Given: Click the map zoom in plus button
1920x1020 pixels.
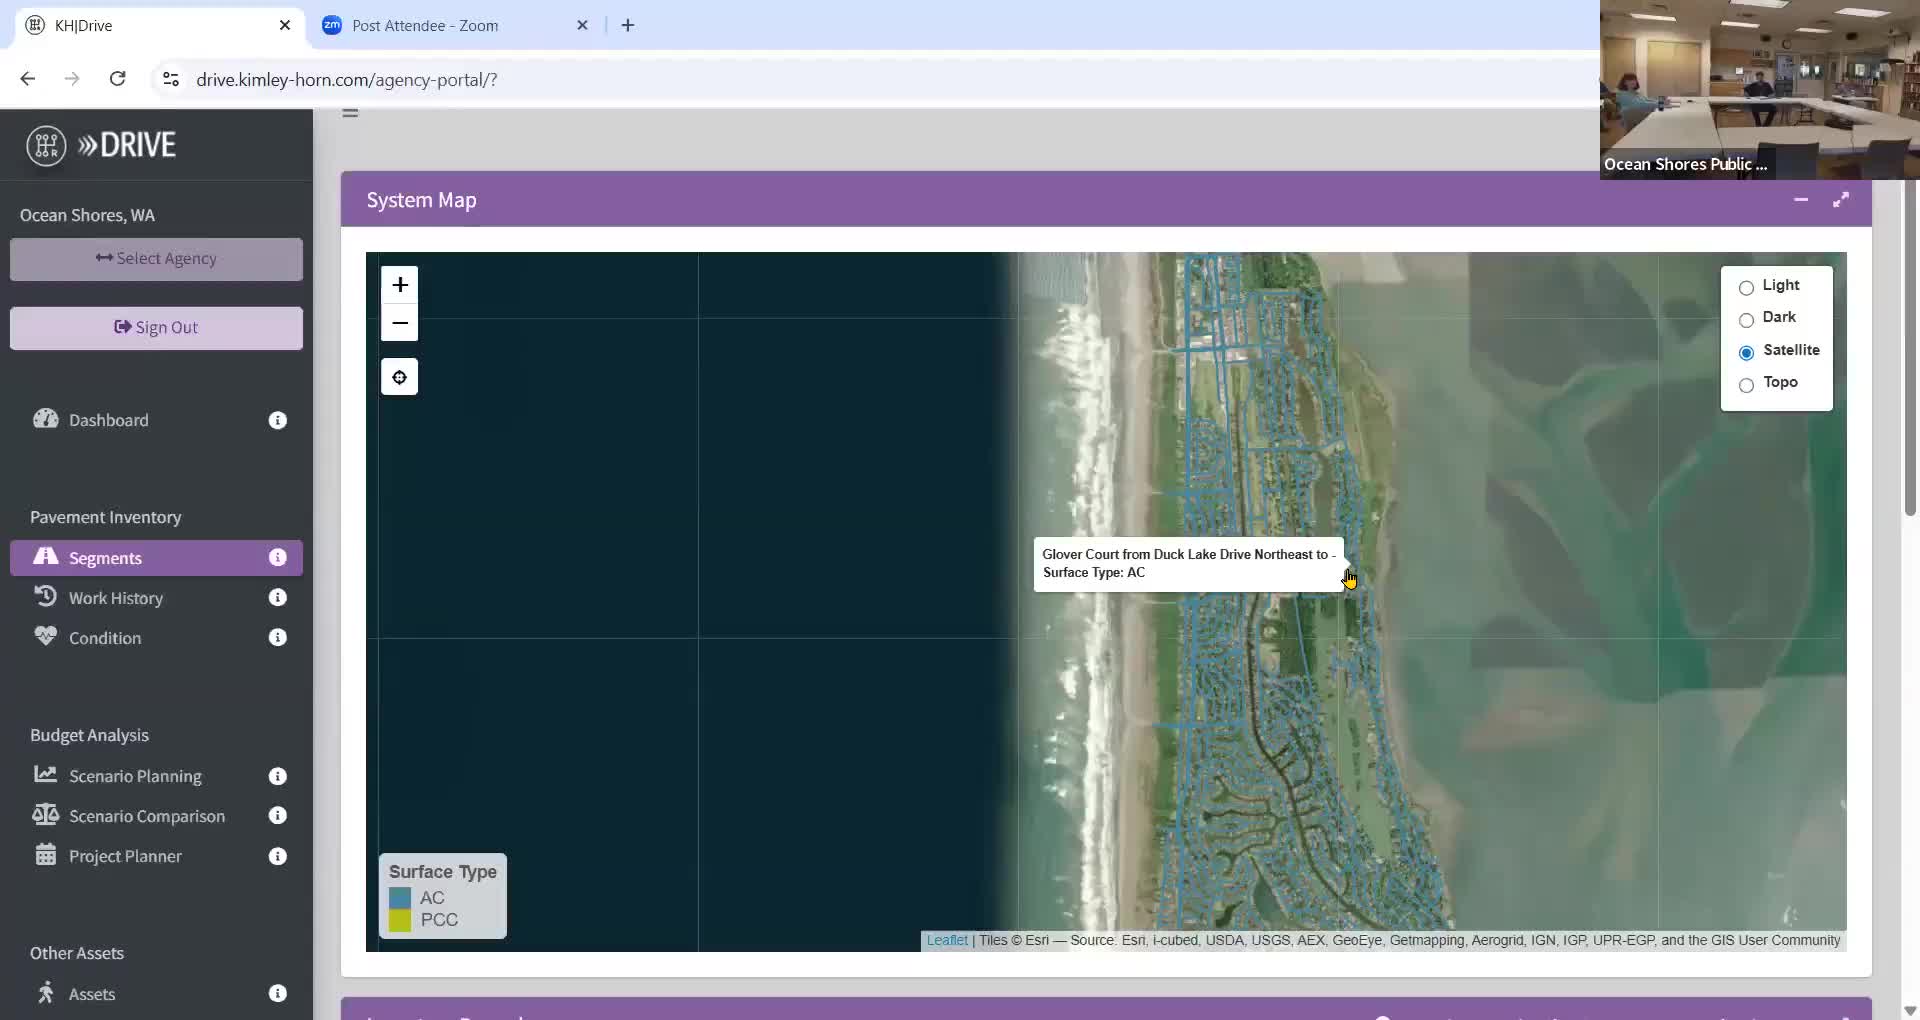Looking at the screenshot, I should [x=400, y=285].
